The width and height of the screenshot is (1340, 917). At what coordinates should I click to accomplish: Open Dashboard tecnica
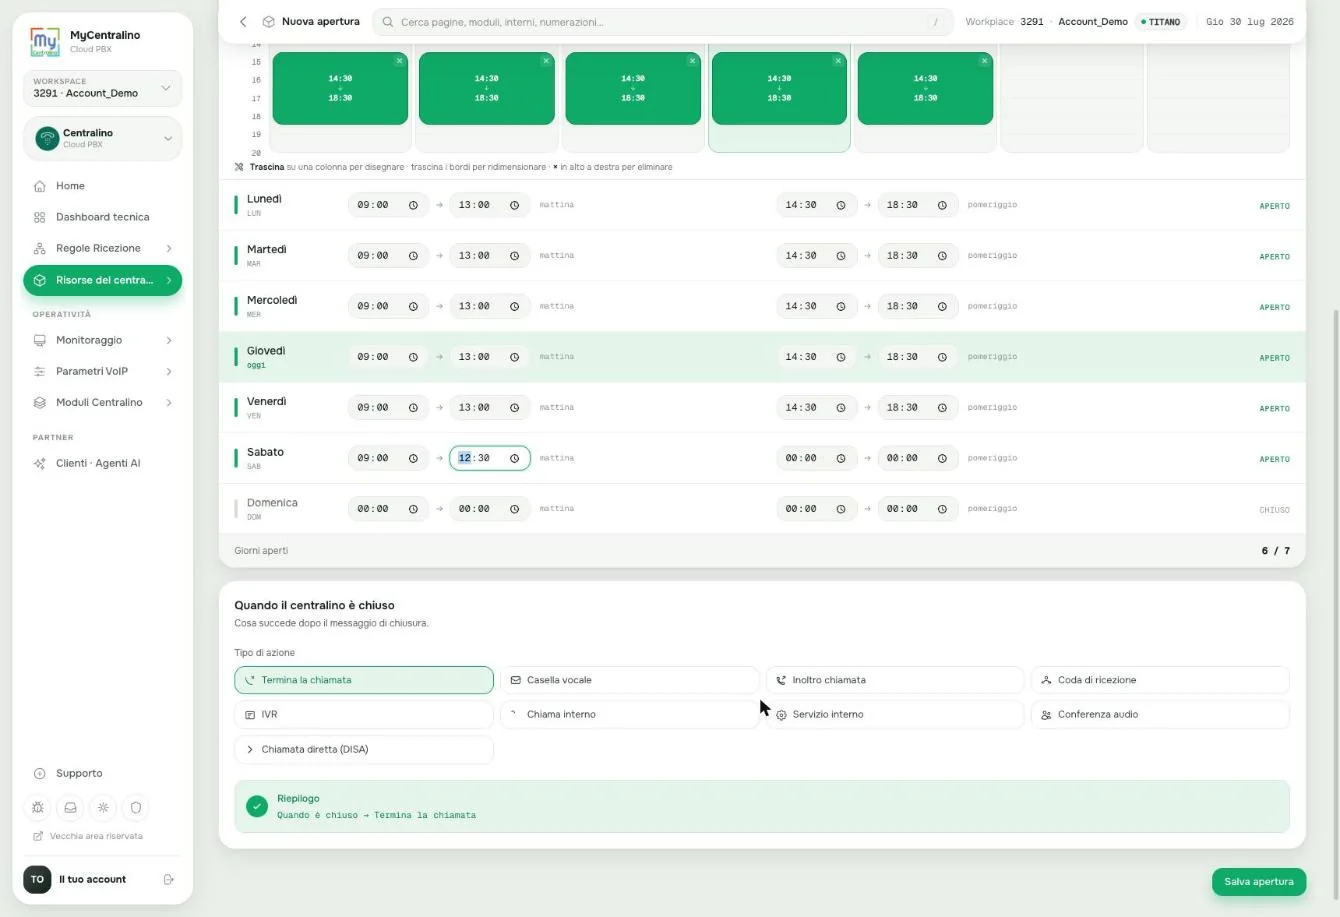point(102,217)
